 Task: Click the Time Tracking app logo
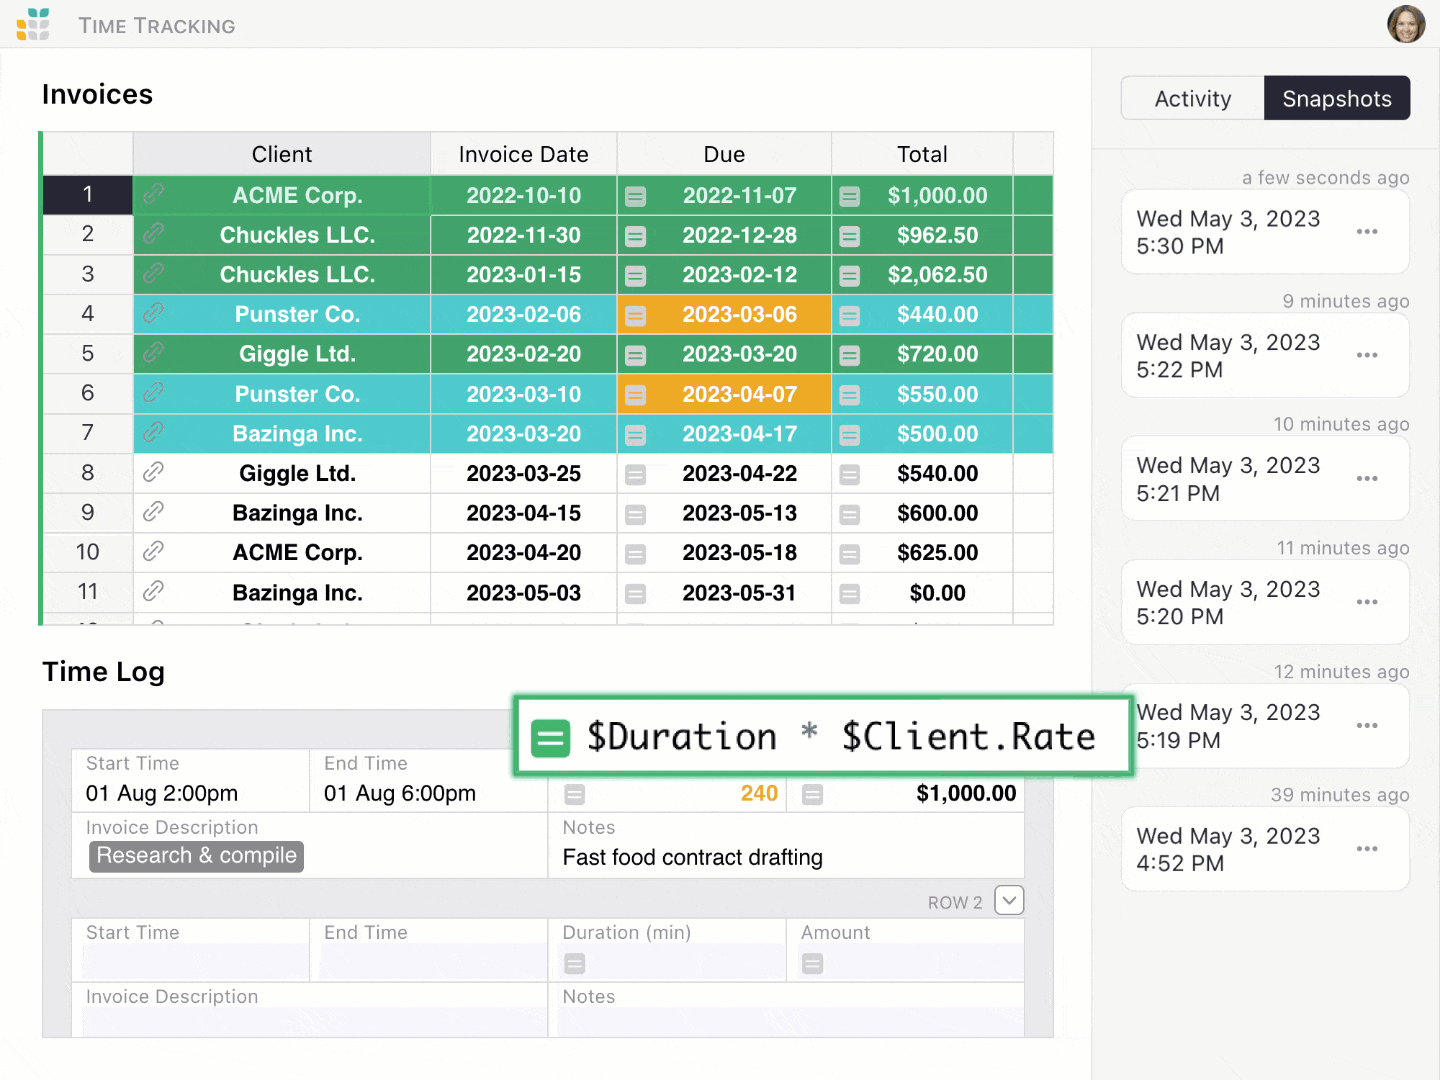pyautogui.click(x=33, y=23)
